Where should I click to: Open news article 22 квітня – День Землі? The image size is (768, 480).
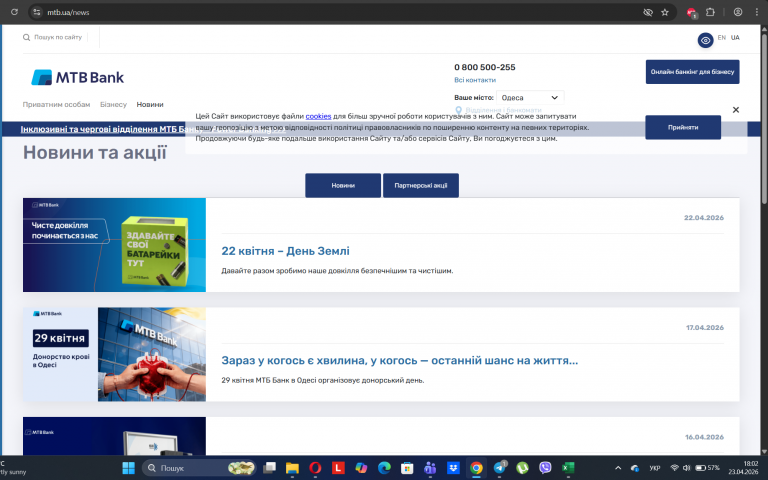pyautogui.click(x=286, y=251)
